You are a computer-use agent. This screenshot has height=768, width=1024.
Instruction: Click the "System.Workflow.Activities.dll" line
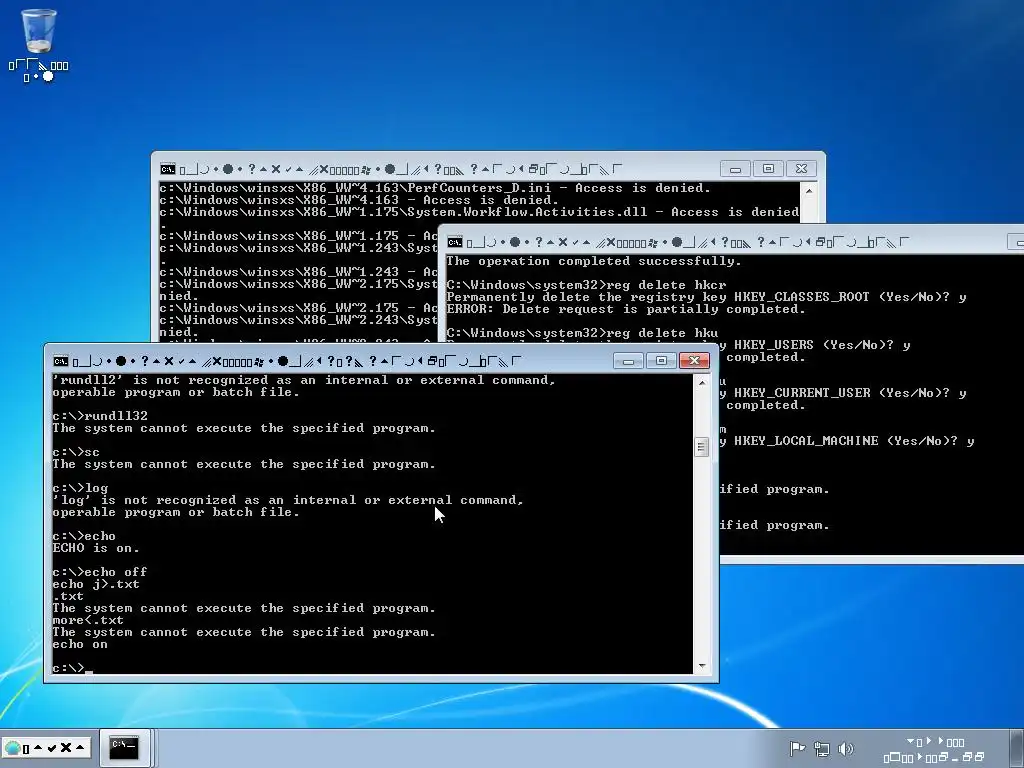(479, 212)
